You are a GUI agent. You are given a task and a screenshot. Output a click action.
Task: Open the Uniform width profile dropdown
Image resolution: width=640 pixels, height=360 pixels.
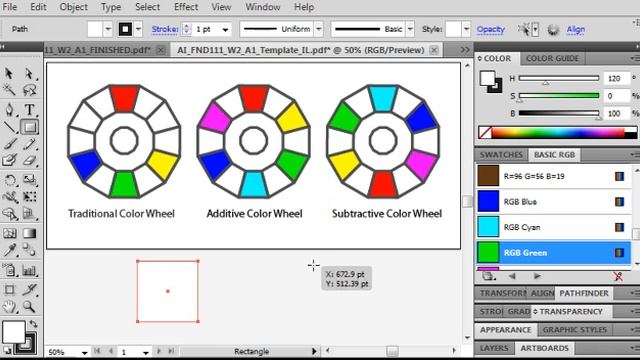(319, 29)
